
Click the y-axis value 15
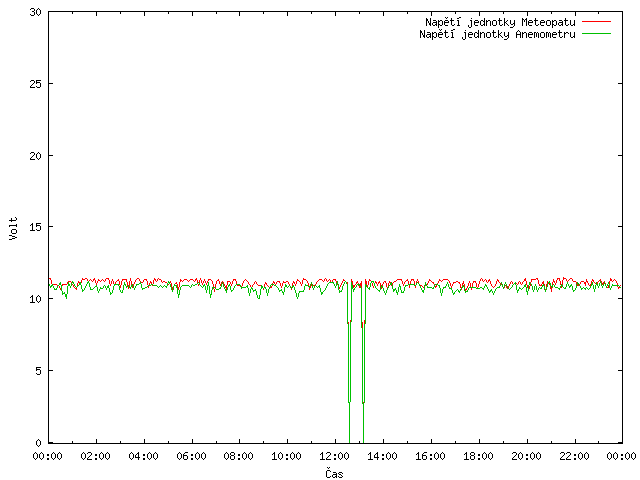coord(36,227)
